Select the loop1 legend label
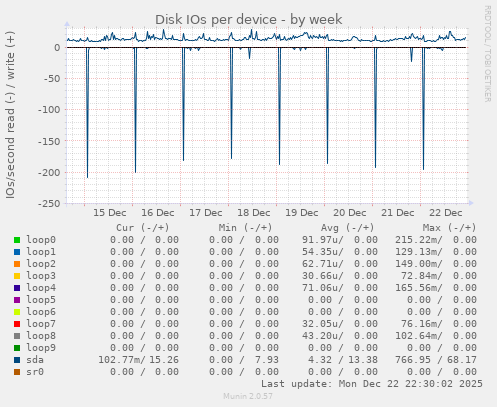This screenshot has width=497, height=407. pyautogui.click(x=41, y=252)
